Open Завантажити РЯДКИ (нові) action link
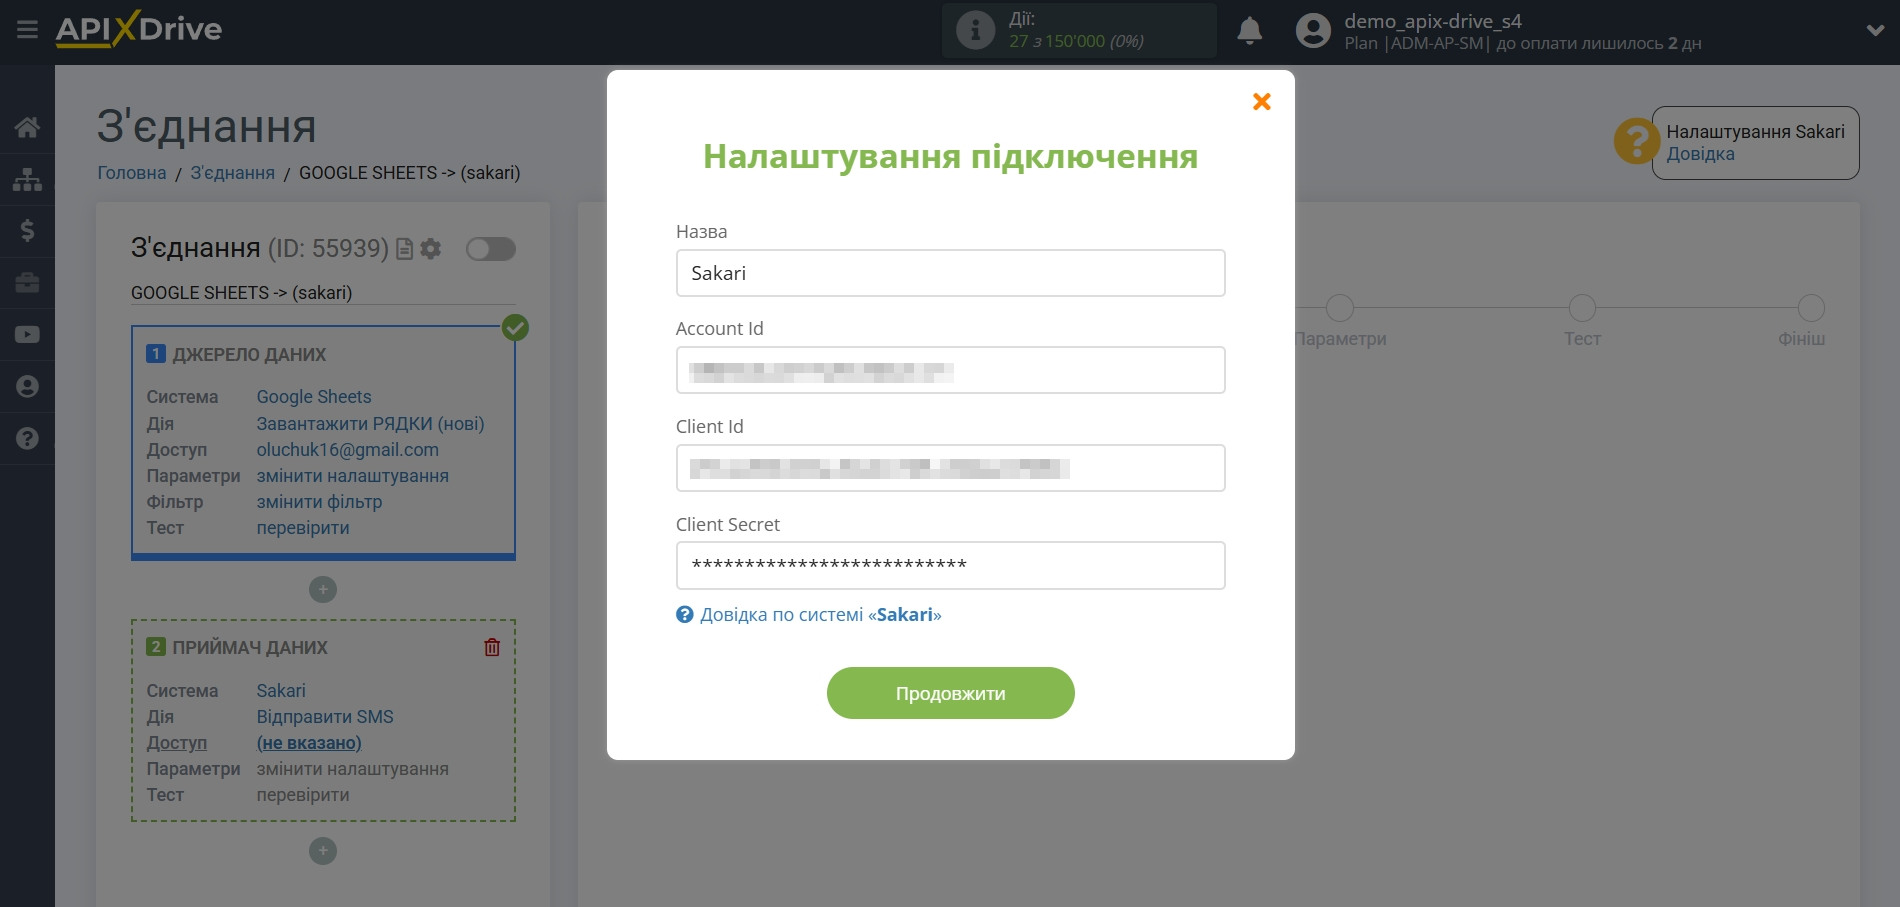This screenshot has width=1900, height=907. pyautogui.click(x=371, y=424)
